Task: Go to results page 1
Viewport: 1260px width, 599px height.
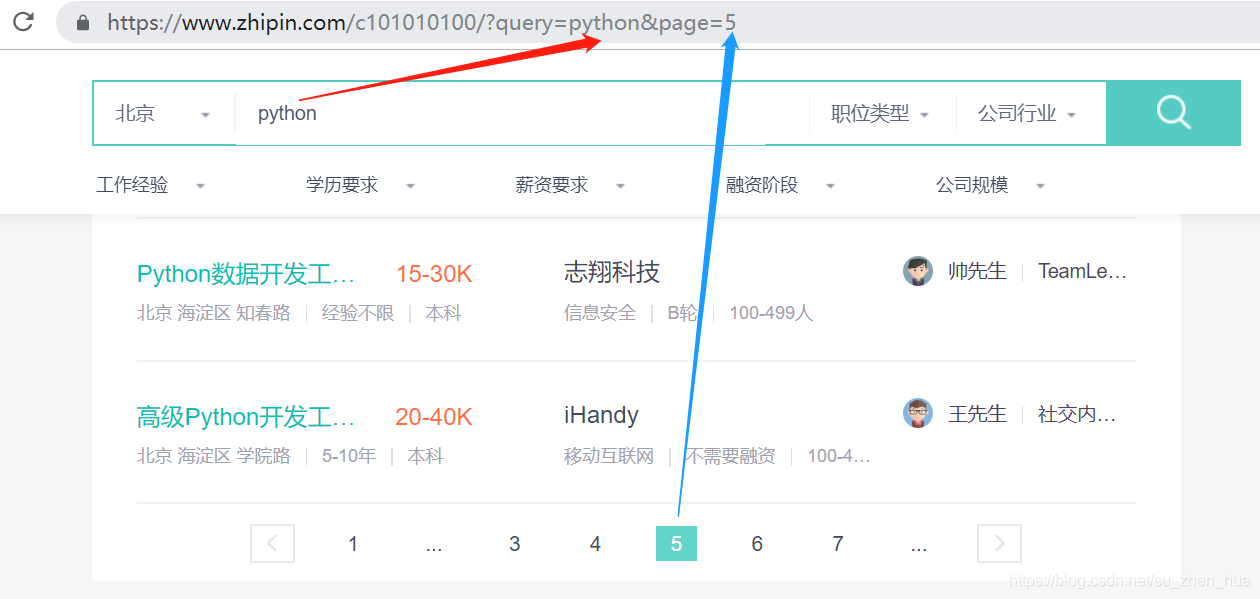Action: tap(353, 543)
